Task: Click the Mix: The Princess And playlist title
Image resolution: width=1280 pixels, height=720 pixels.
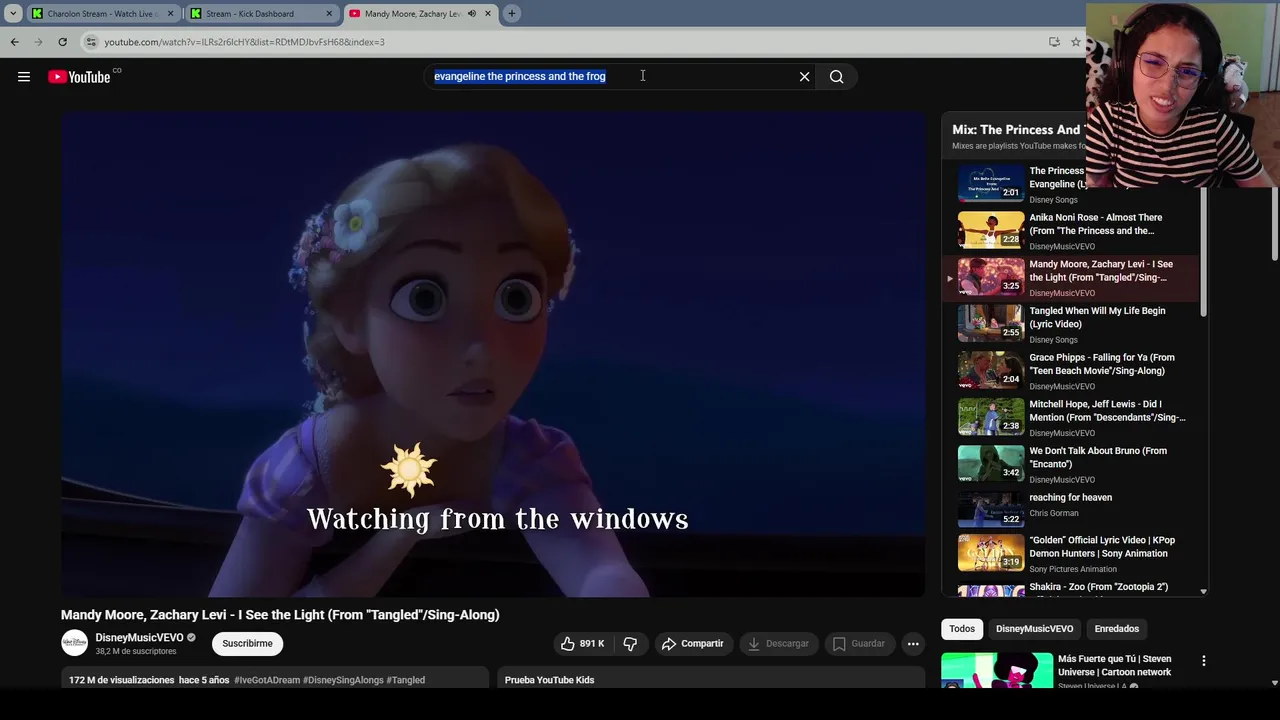Action: tap(1018, 130)
